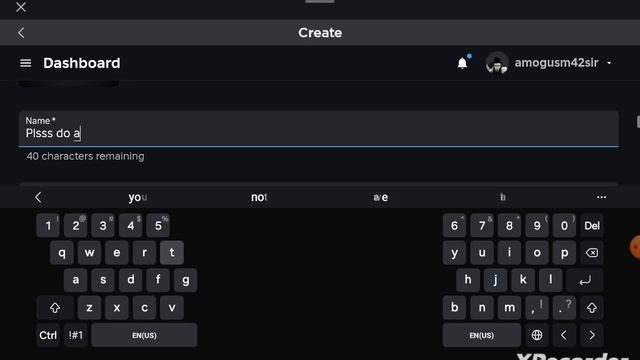Tap the keyboard's b key
This screenshot has height=360, width=640.
coord(454,307)
